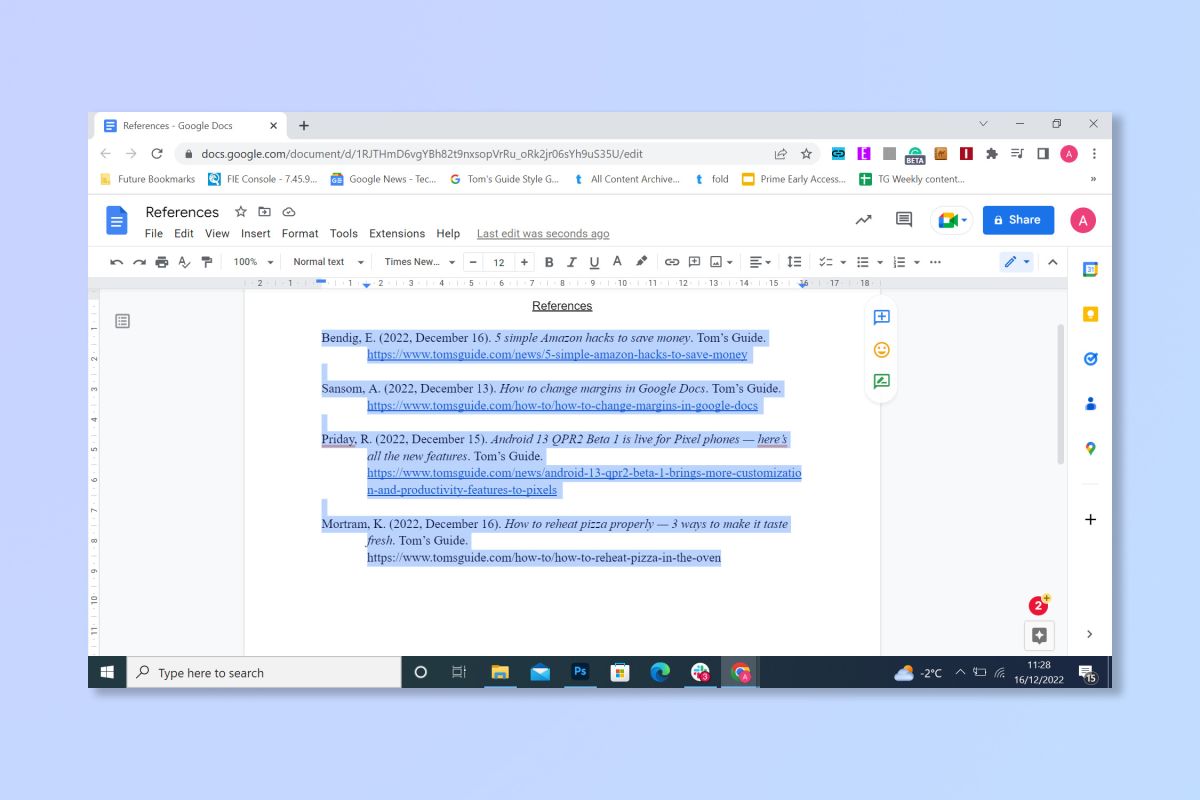Click the Undo arrow in the Docs toolbar
Screen dimensions: 1200x800
[117, 262]
